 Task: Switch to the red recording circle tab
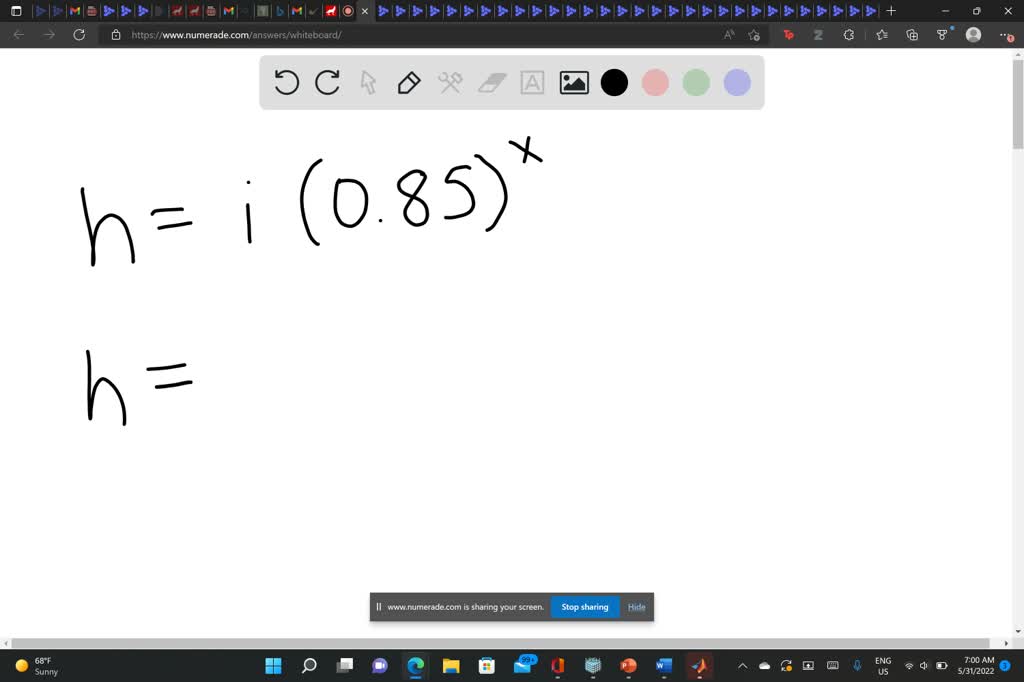(x=348, y=11)
